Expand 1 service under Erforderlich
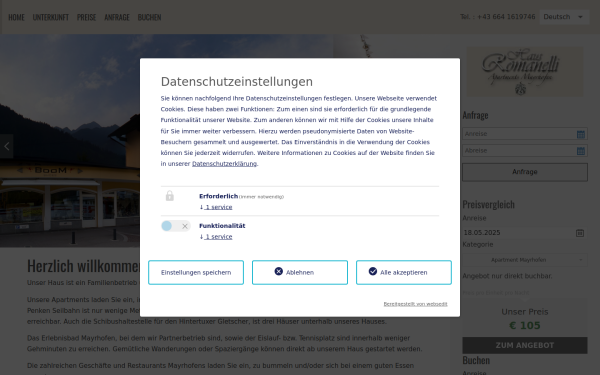The image size is (600, 375). [216, 207]
